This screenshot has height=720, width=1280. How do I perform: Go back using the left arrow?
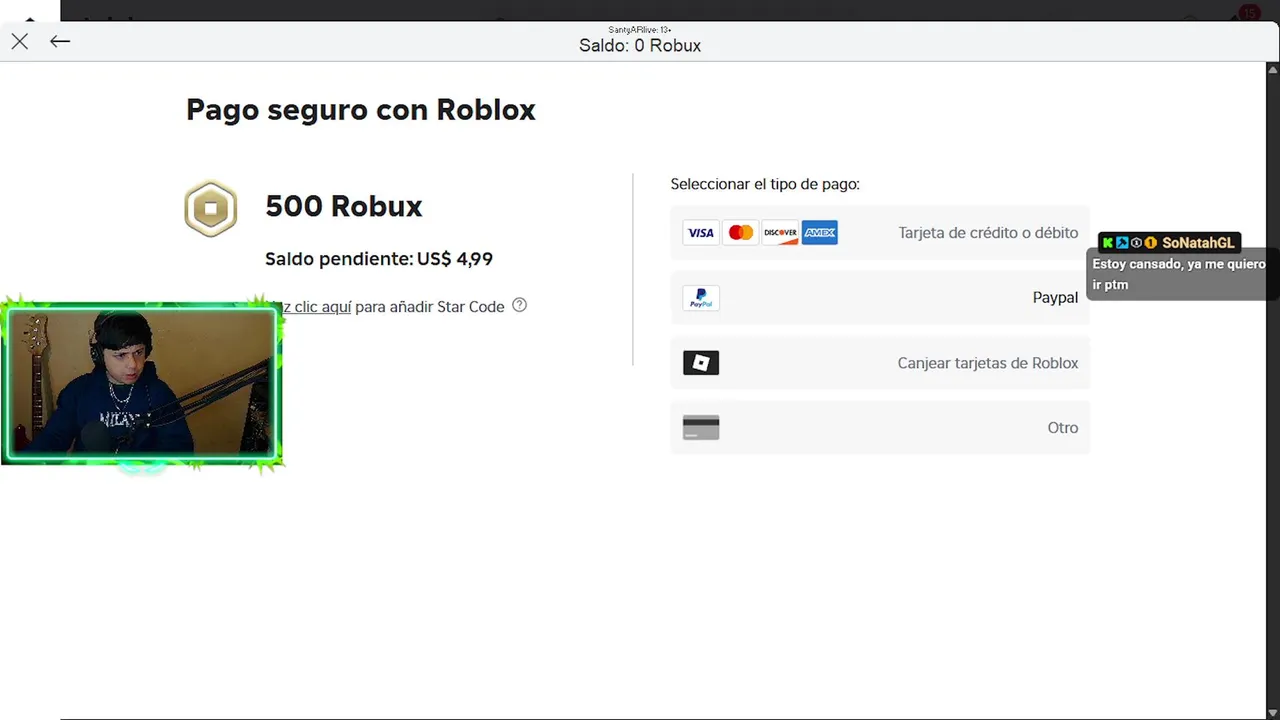pyautogui.click(x=60, y=41)
